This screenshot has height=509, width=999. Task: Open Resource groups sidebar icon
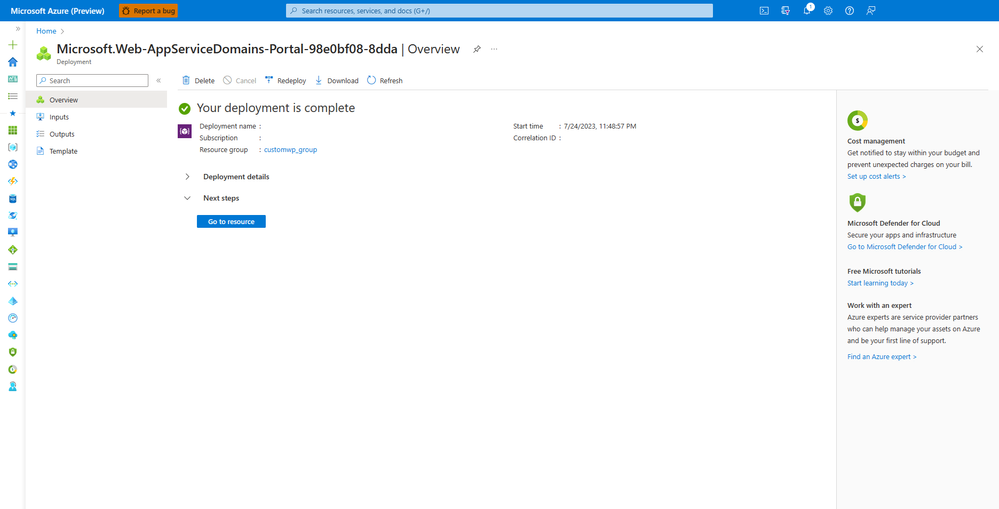13,147
